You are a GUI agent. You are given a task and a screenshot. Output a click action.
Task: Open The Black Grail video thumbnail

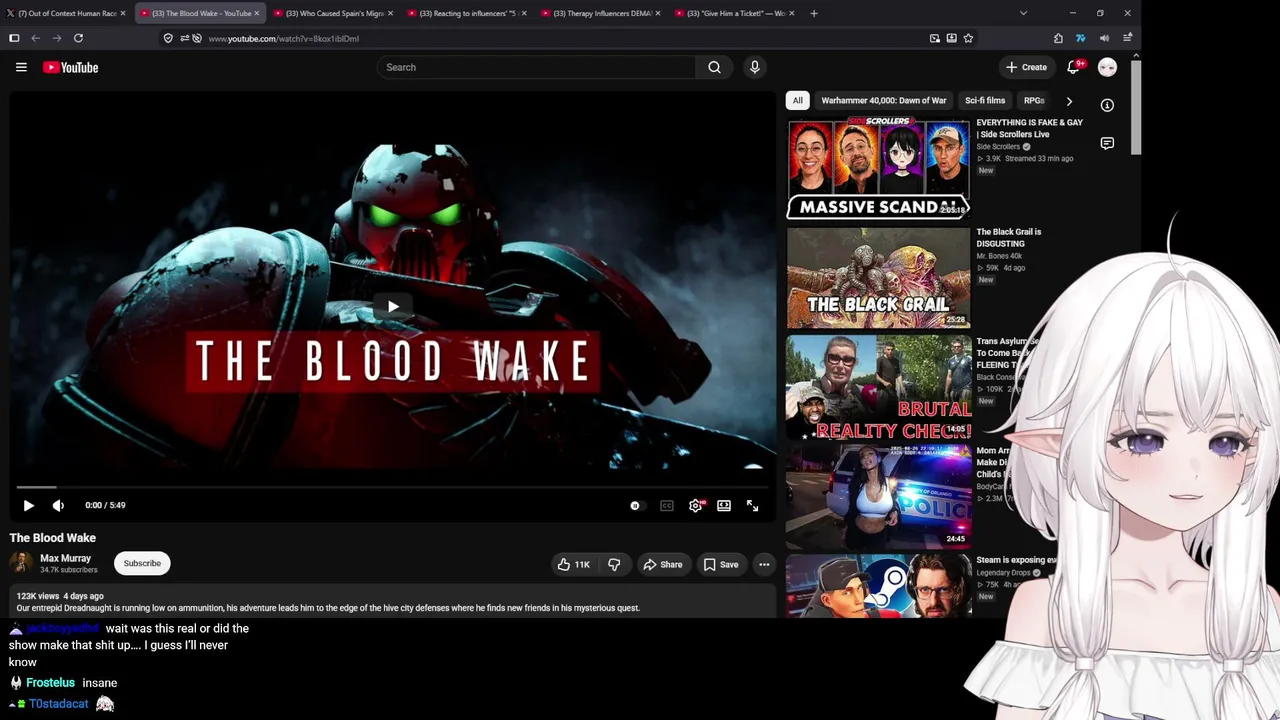coord(878,278)
